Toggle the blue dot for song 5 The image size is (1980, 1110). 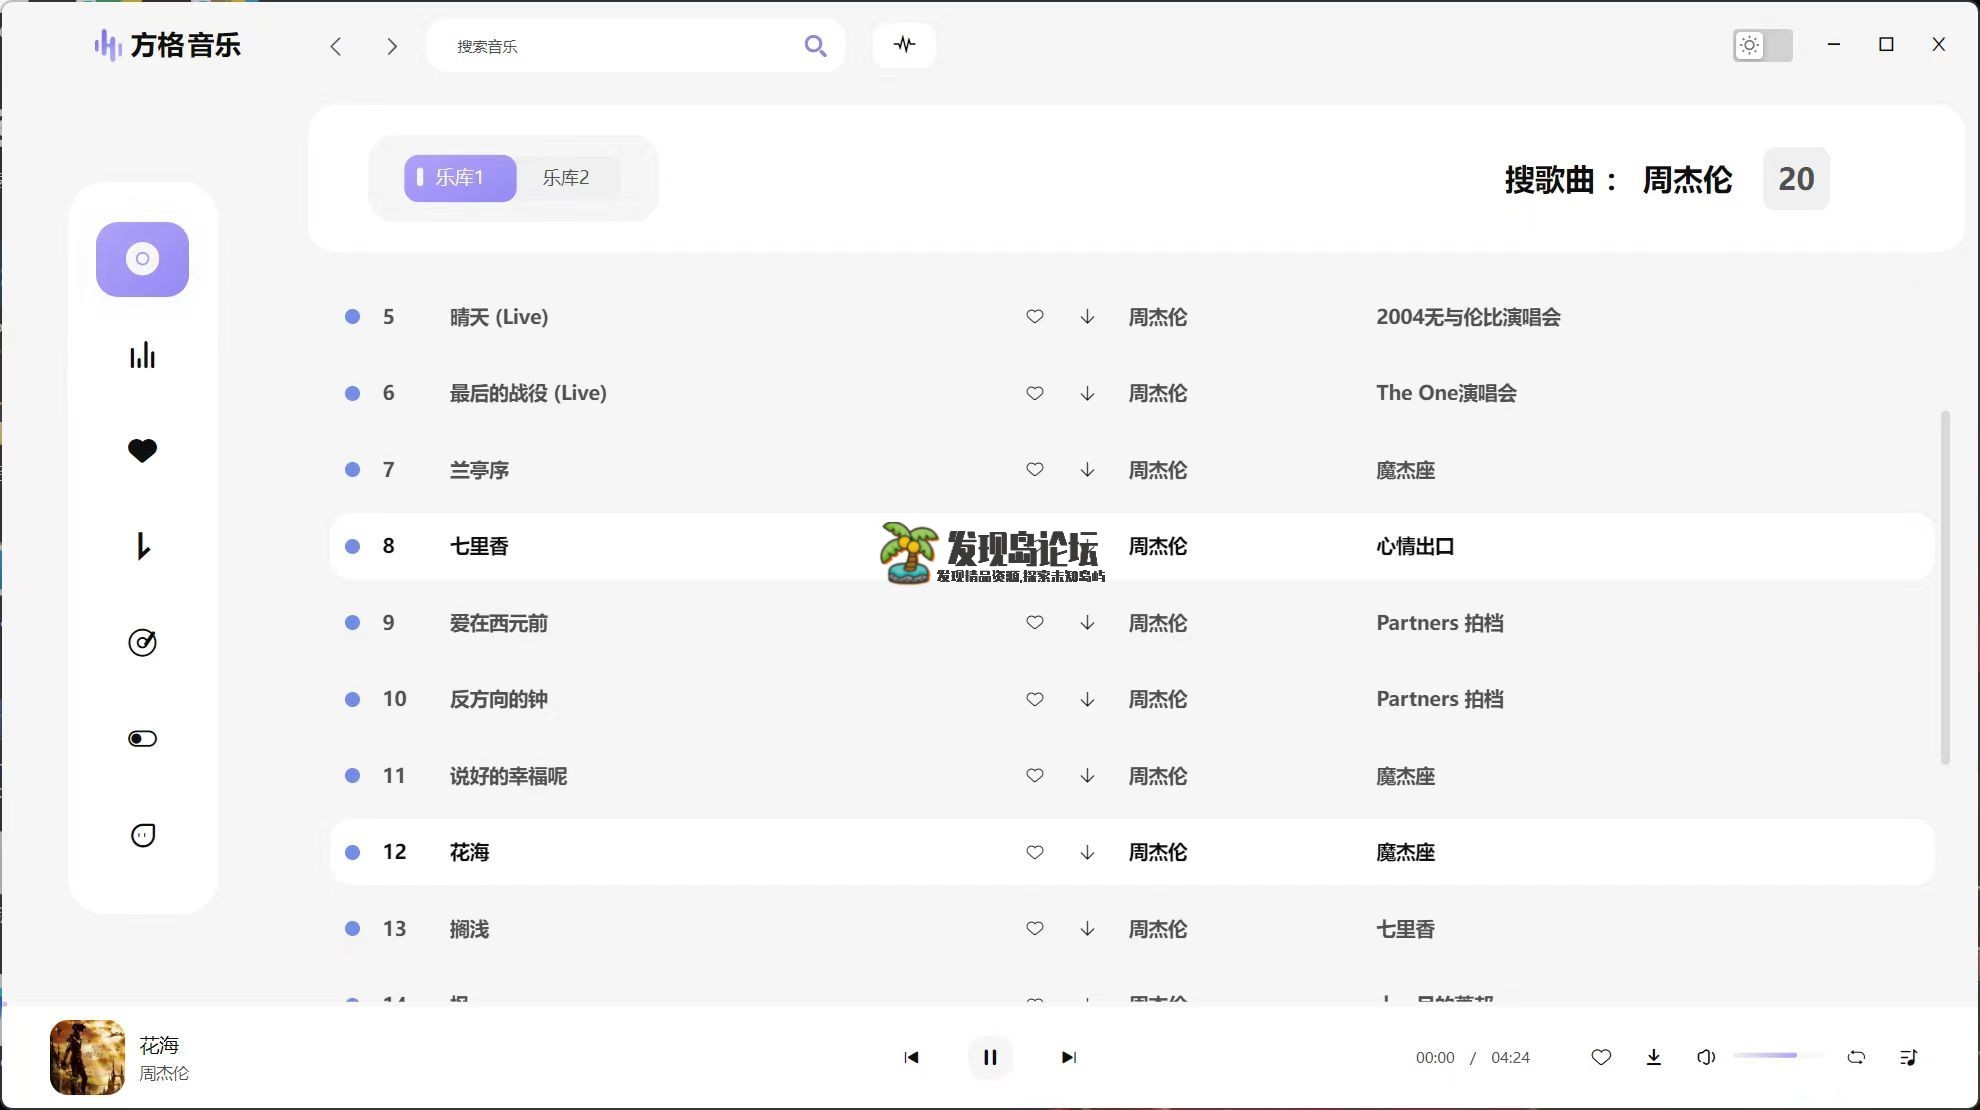352,317
